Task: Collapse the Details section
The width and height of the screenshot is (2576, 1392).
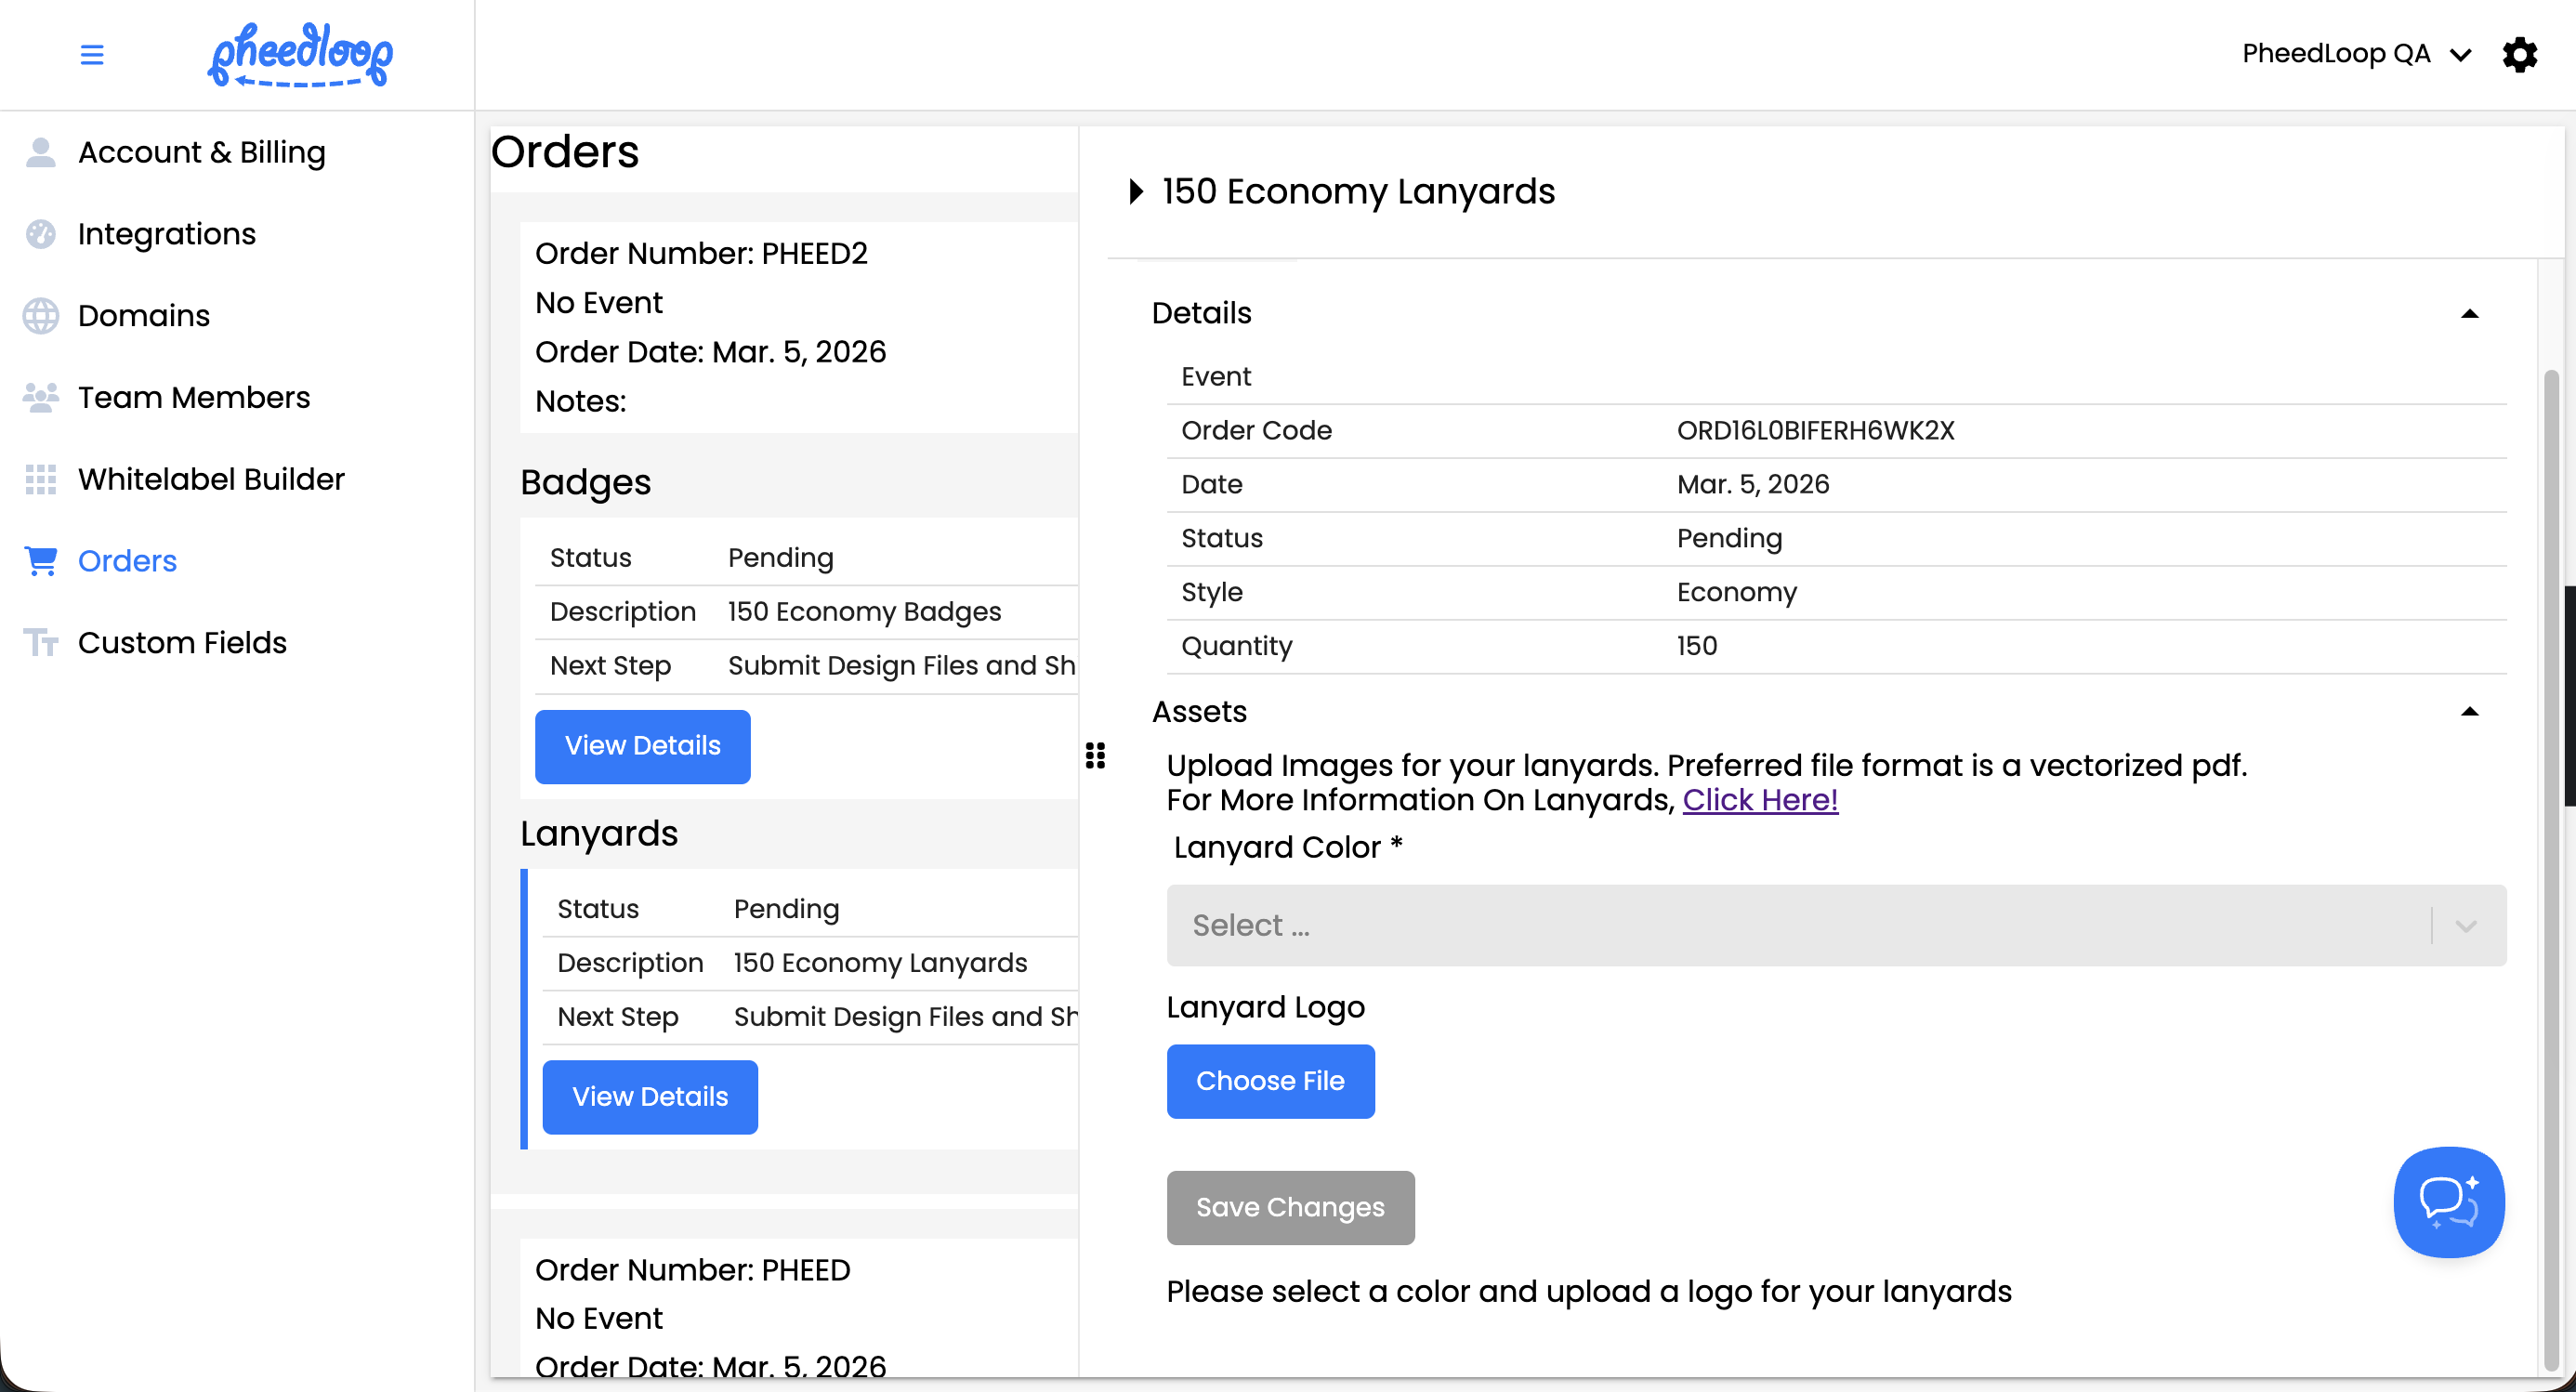Action: pyautogui.click(x=2469, y=314)
